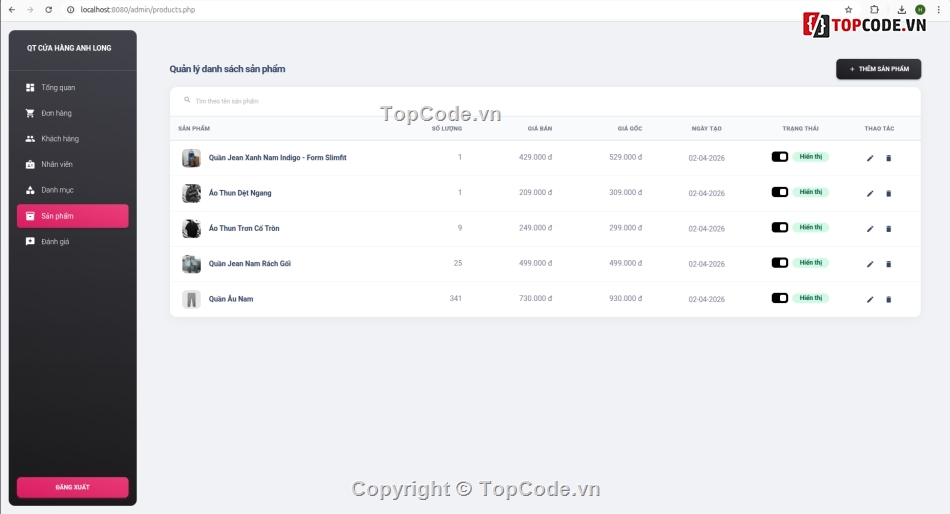Open browser three-dot menu

938,10
